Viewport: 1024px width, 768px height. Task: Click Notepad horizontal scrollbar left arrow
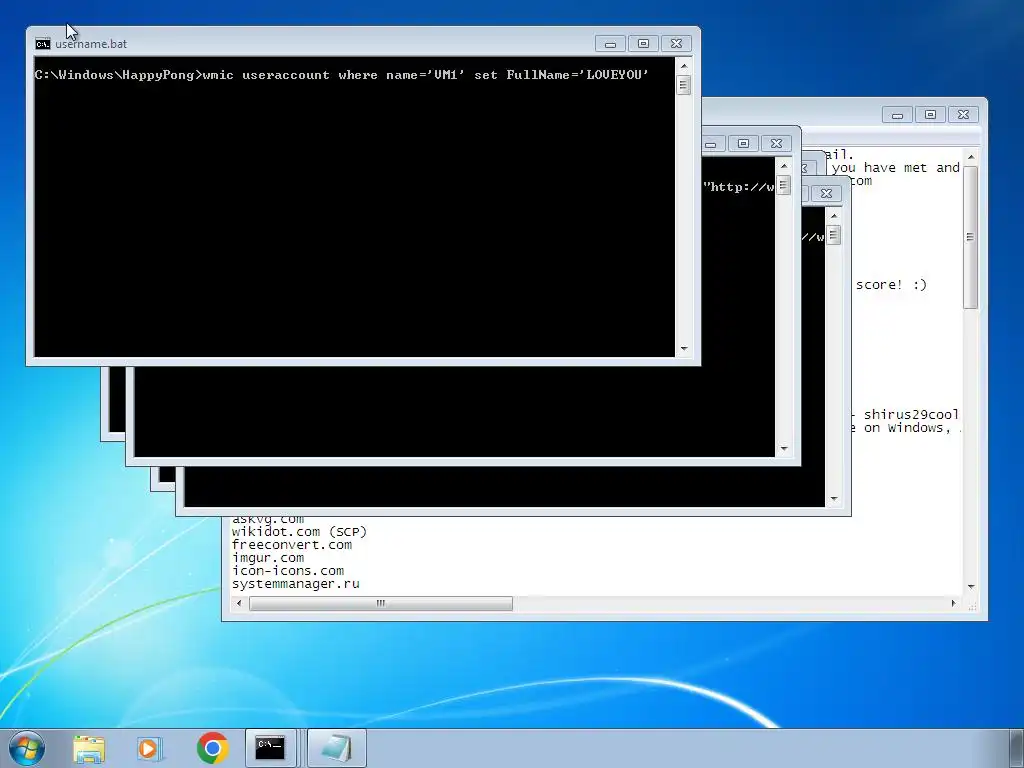(239, 603)
